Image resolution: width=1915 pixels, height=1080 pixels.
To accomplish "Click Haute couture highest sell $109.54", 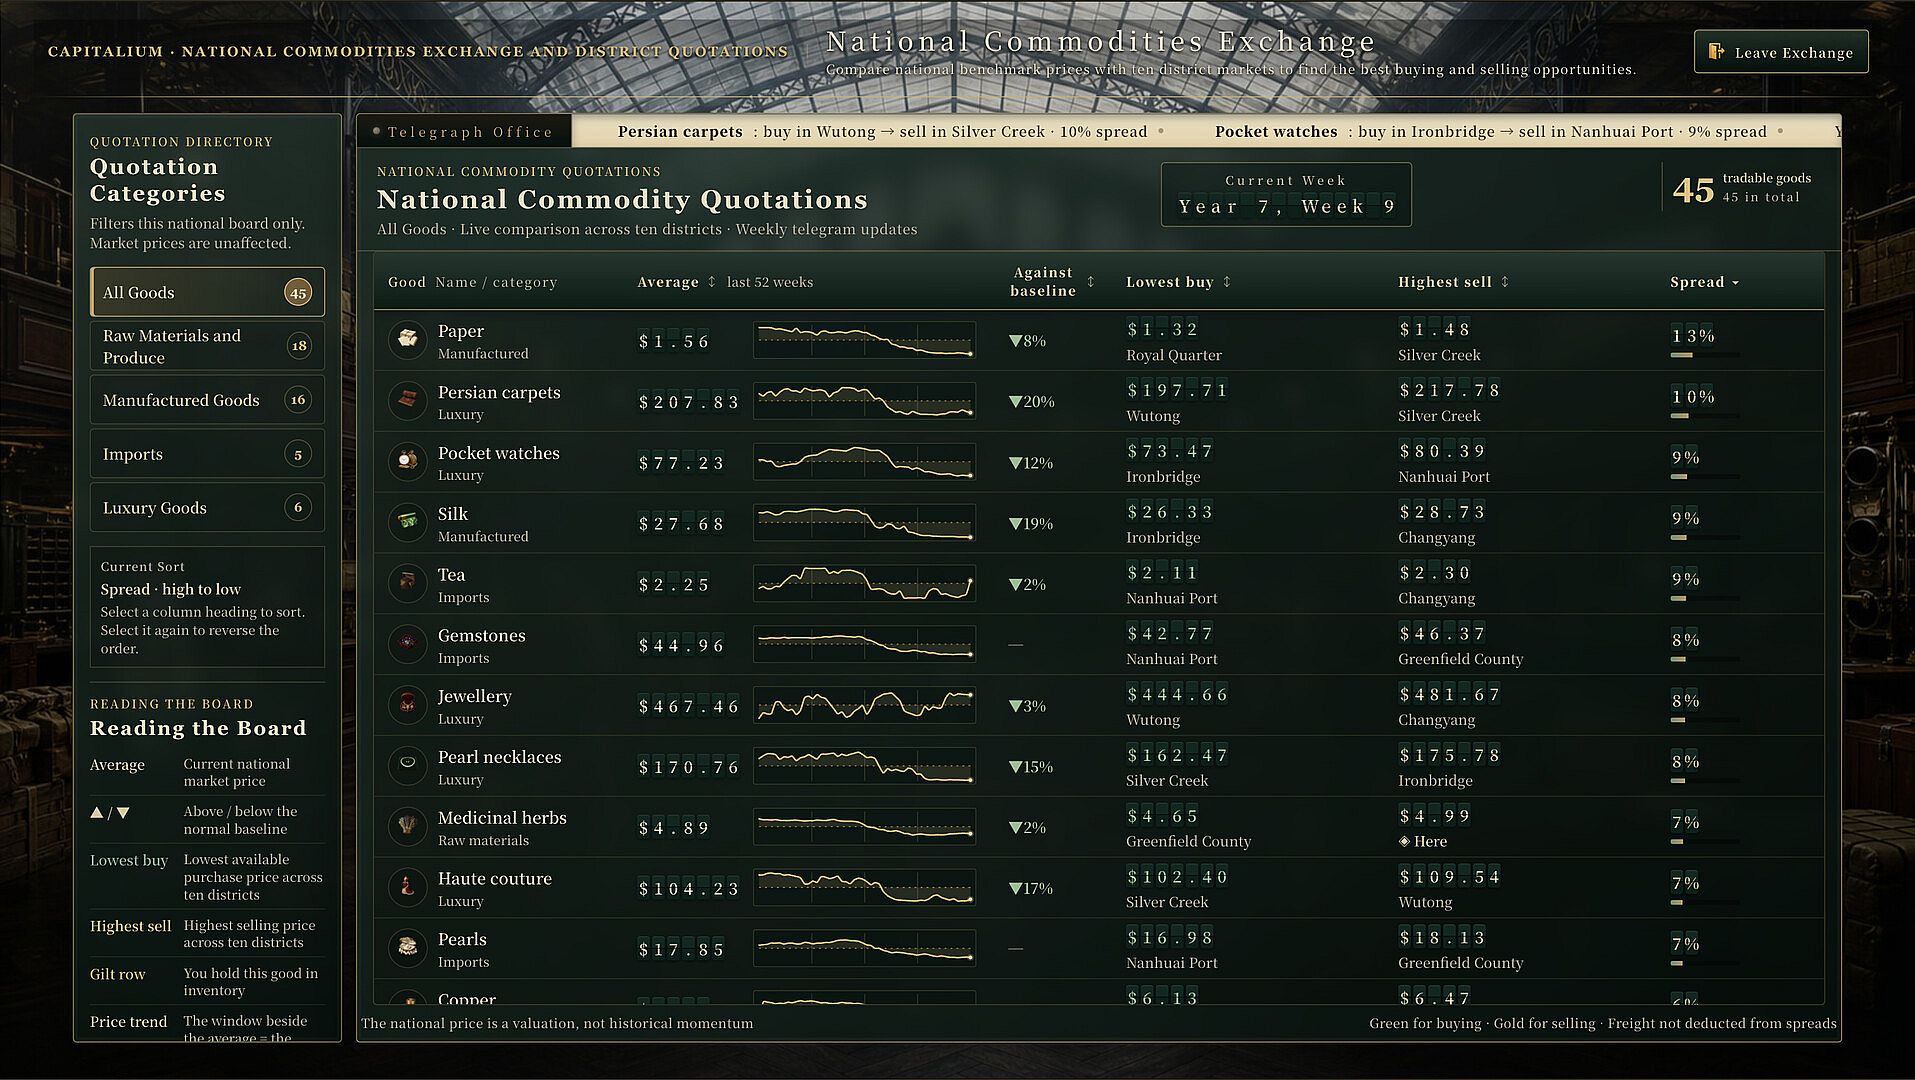I will (1450, 877).
